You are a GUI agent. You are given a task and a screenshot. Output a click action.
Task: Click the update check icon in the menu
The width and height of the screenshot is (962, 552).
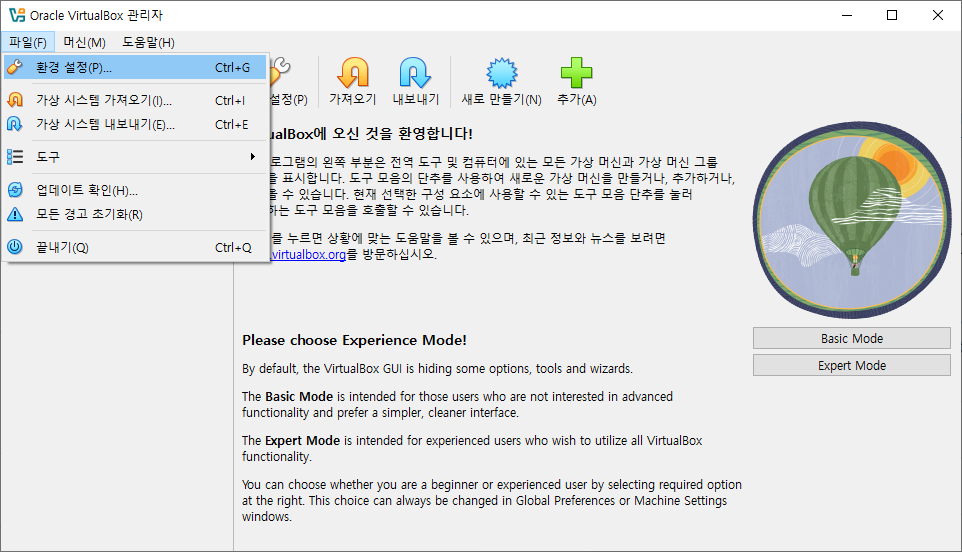(15, 190)
